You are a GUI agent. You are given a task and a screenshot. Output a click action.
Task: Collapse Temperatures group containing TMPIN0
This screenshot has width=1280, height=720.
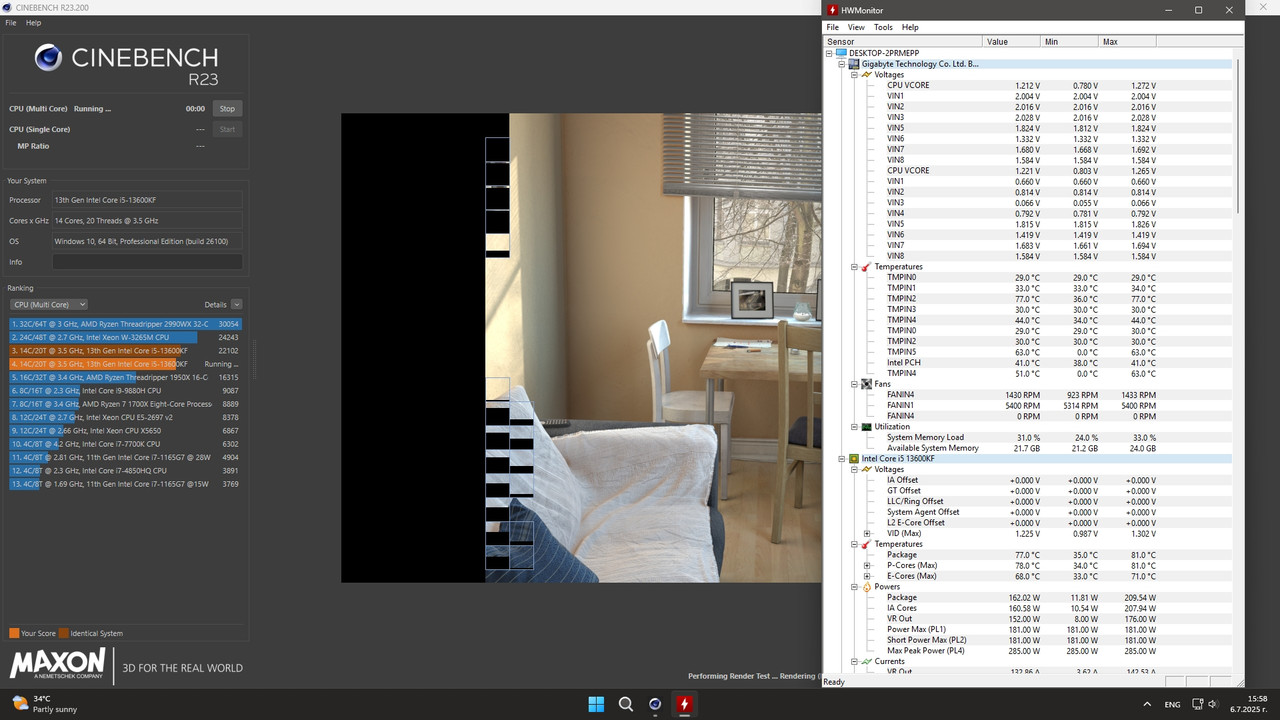click(854, 267)
